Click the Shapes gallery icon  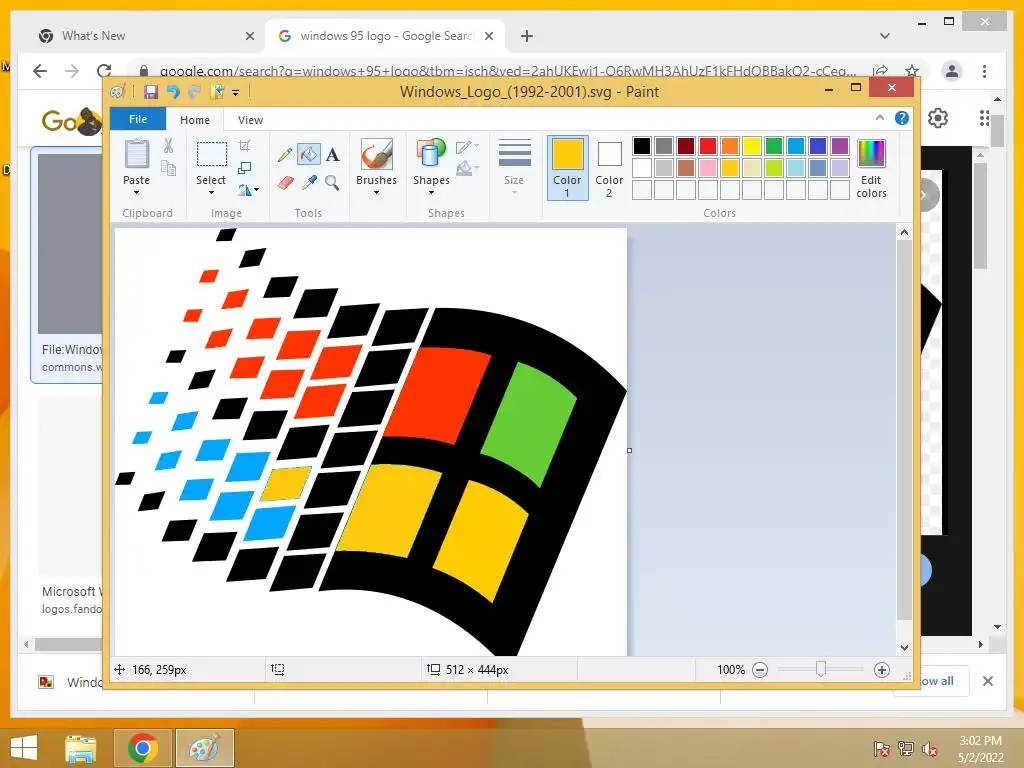click(431, 155)
